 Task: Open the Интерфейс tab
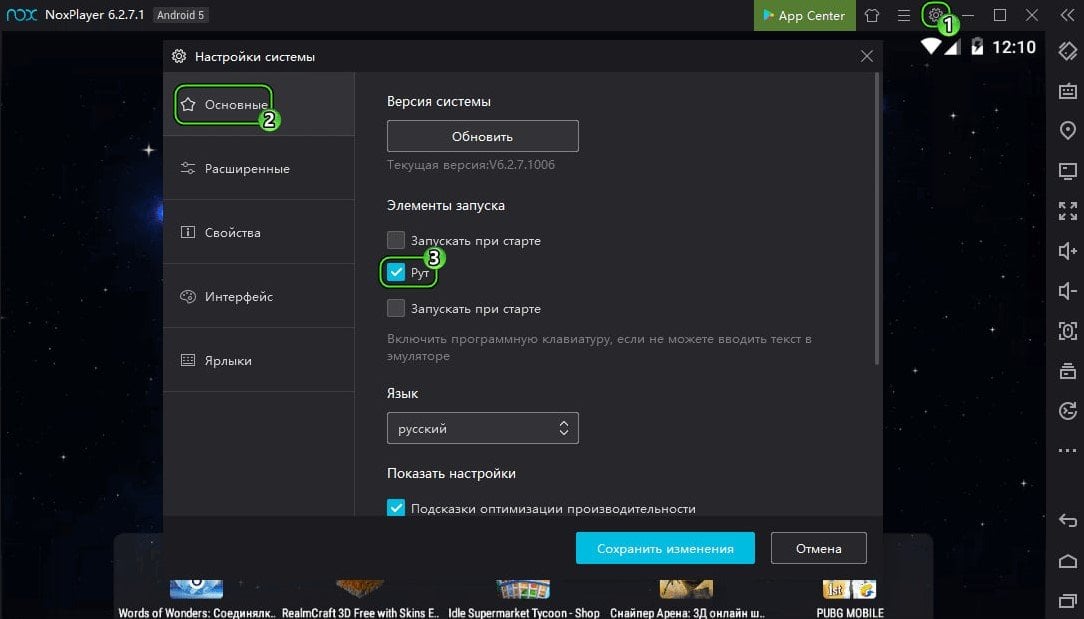click(259, 296)
